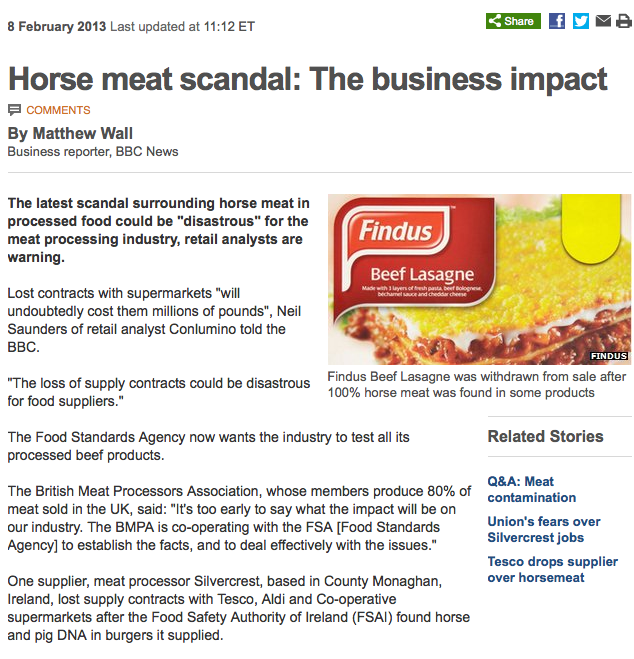This screenshot has width=634, height=659.
Task: Click the 8 February 2013 date
Action: point(57,26)
